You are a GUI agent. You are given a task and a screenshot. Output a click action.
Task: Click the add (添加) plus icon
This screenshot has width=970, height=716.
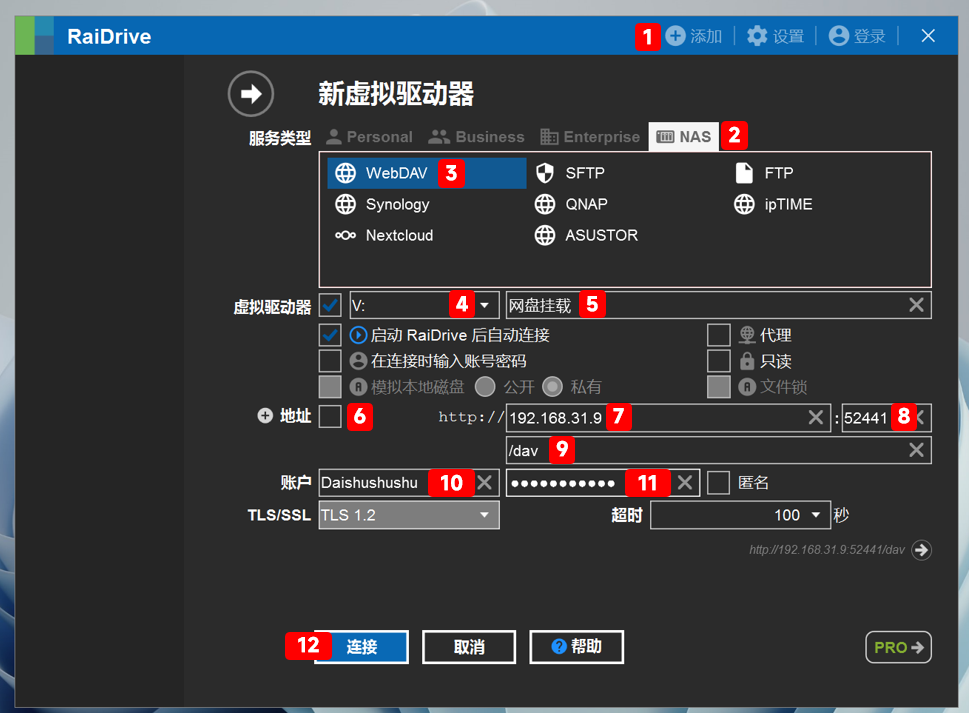(x=675, y=36)
